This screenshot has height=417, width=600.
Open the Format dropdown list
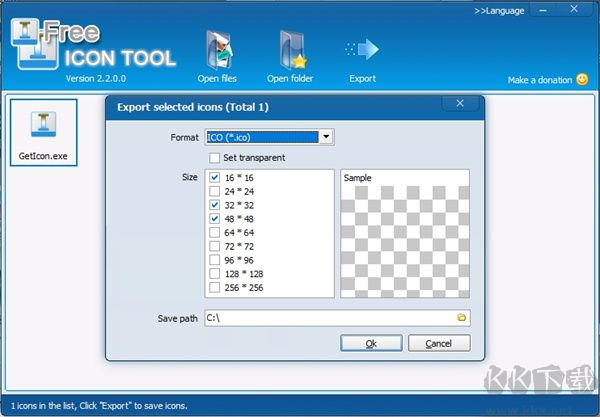coord(327,137)
